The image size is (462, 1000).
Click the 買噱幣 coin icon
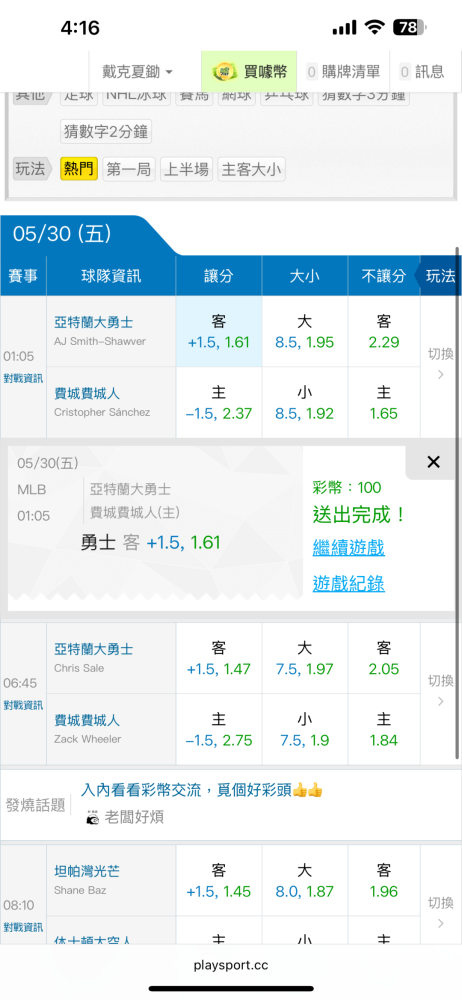tap(225, 72)
